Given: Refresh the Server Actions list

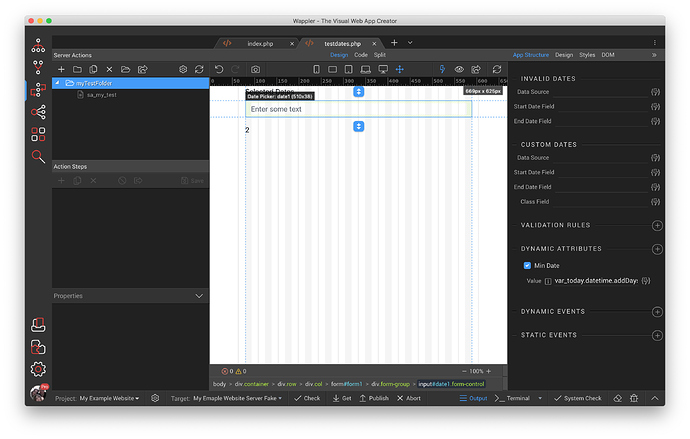Looking at the screenshot, I should click(199, 69).
